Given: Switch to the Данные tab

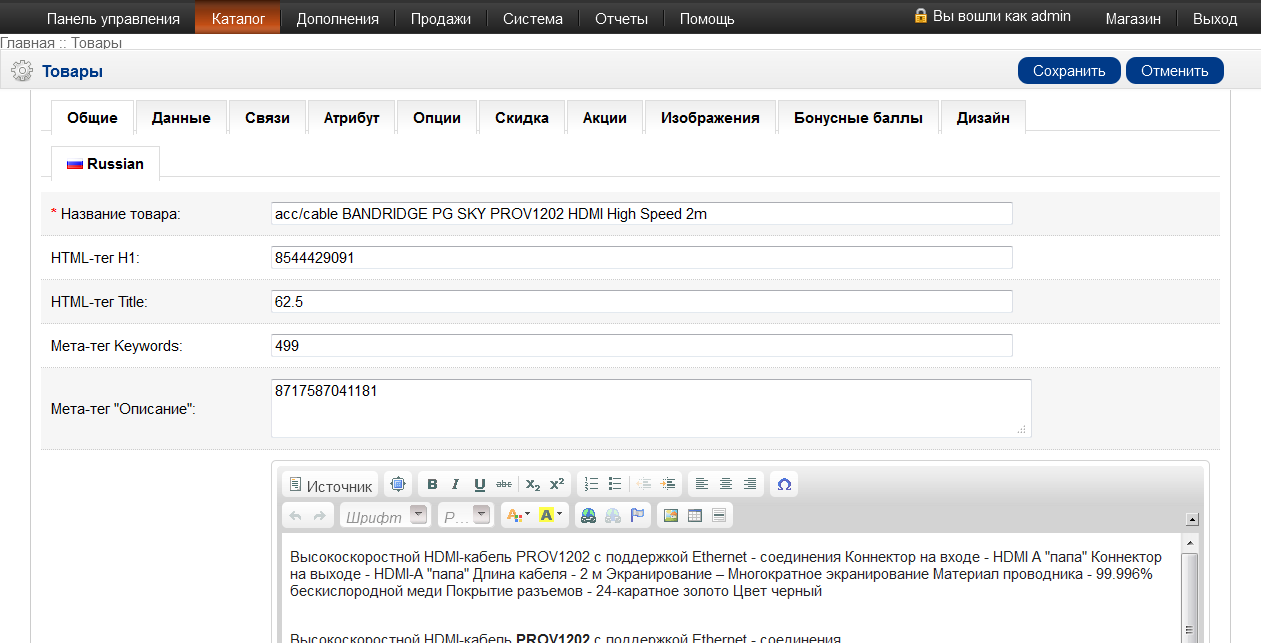Looking at the screenshot, I should pos(181,117).
